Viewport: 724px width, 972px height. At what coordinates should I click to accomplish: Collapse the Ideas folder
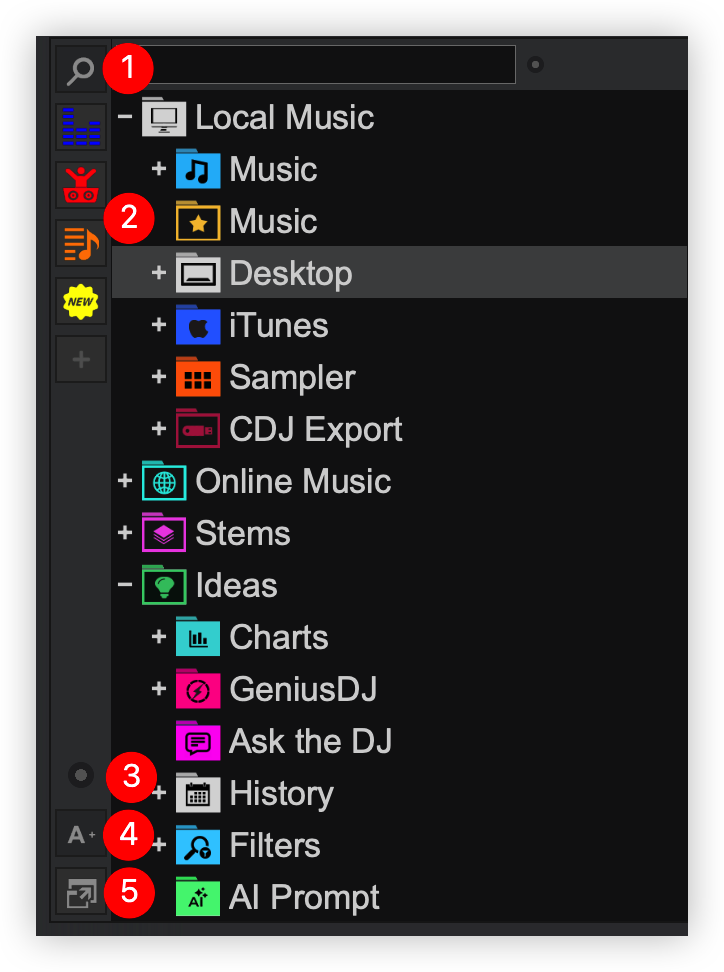[125, 585]
